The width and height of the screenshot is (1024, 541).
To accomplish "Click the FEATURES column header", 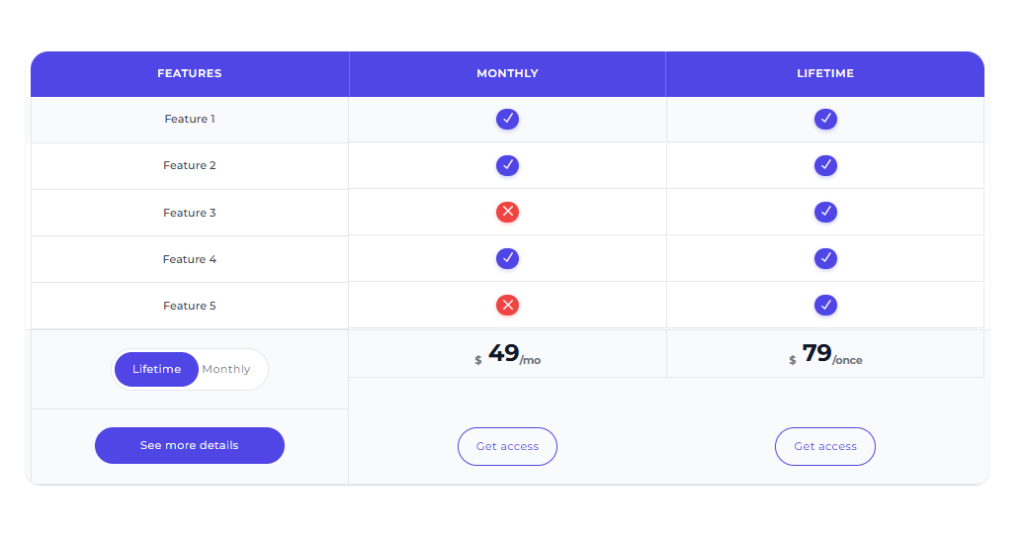I will 189,73.
